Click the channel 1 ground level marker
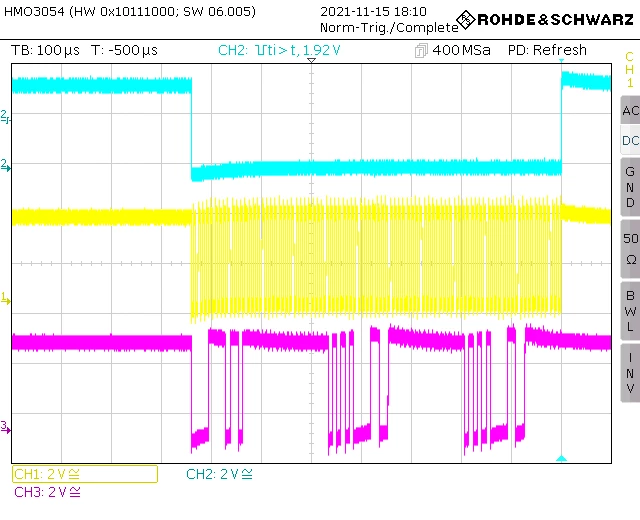640x520 pixels. [5, 299]
